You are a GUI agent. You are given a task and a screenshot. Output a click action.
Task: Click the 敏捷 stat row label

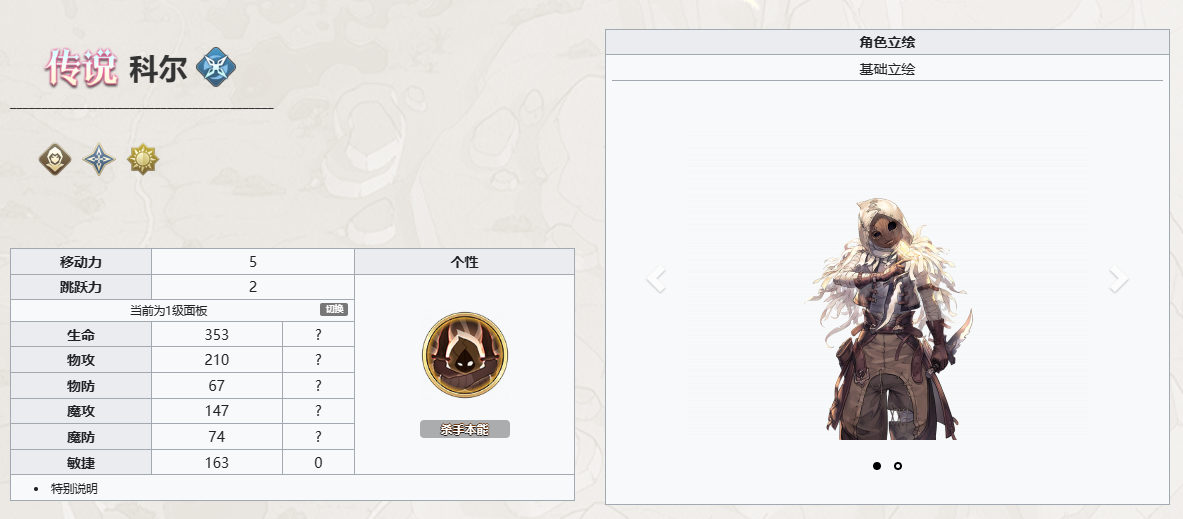tap(81, 462)
